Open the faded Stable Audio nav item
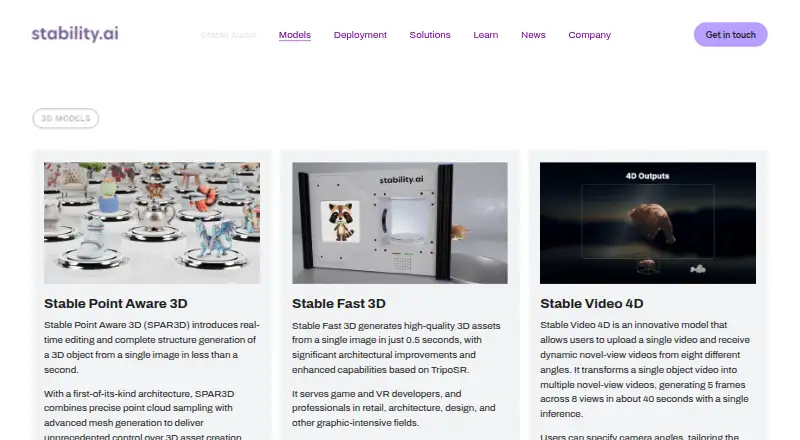The image size is (800, 440). click(228, 35)
